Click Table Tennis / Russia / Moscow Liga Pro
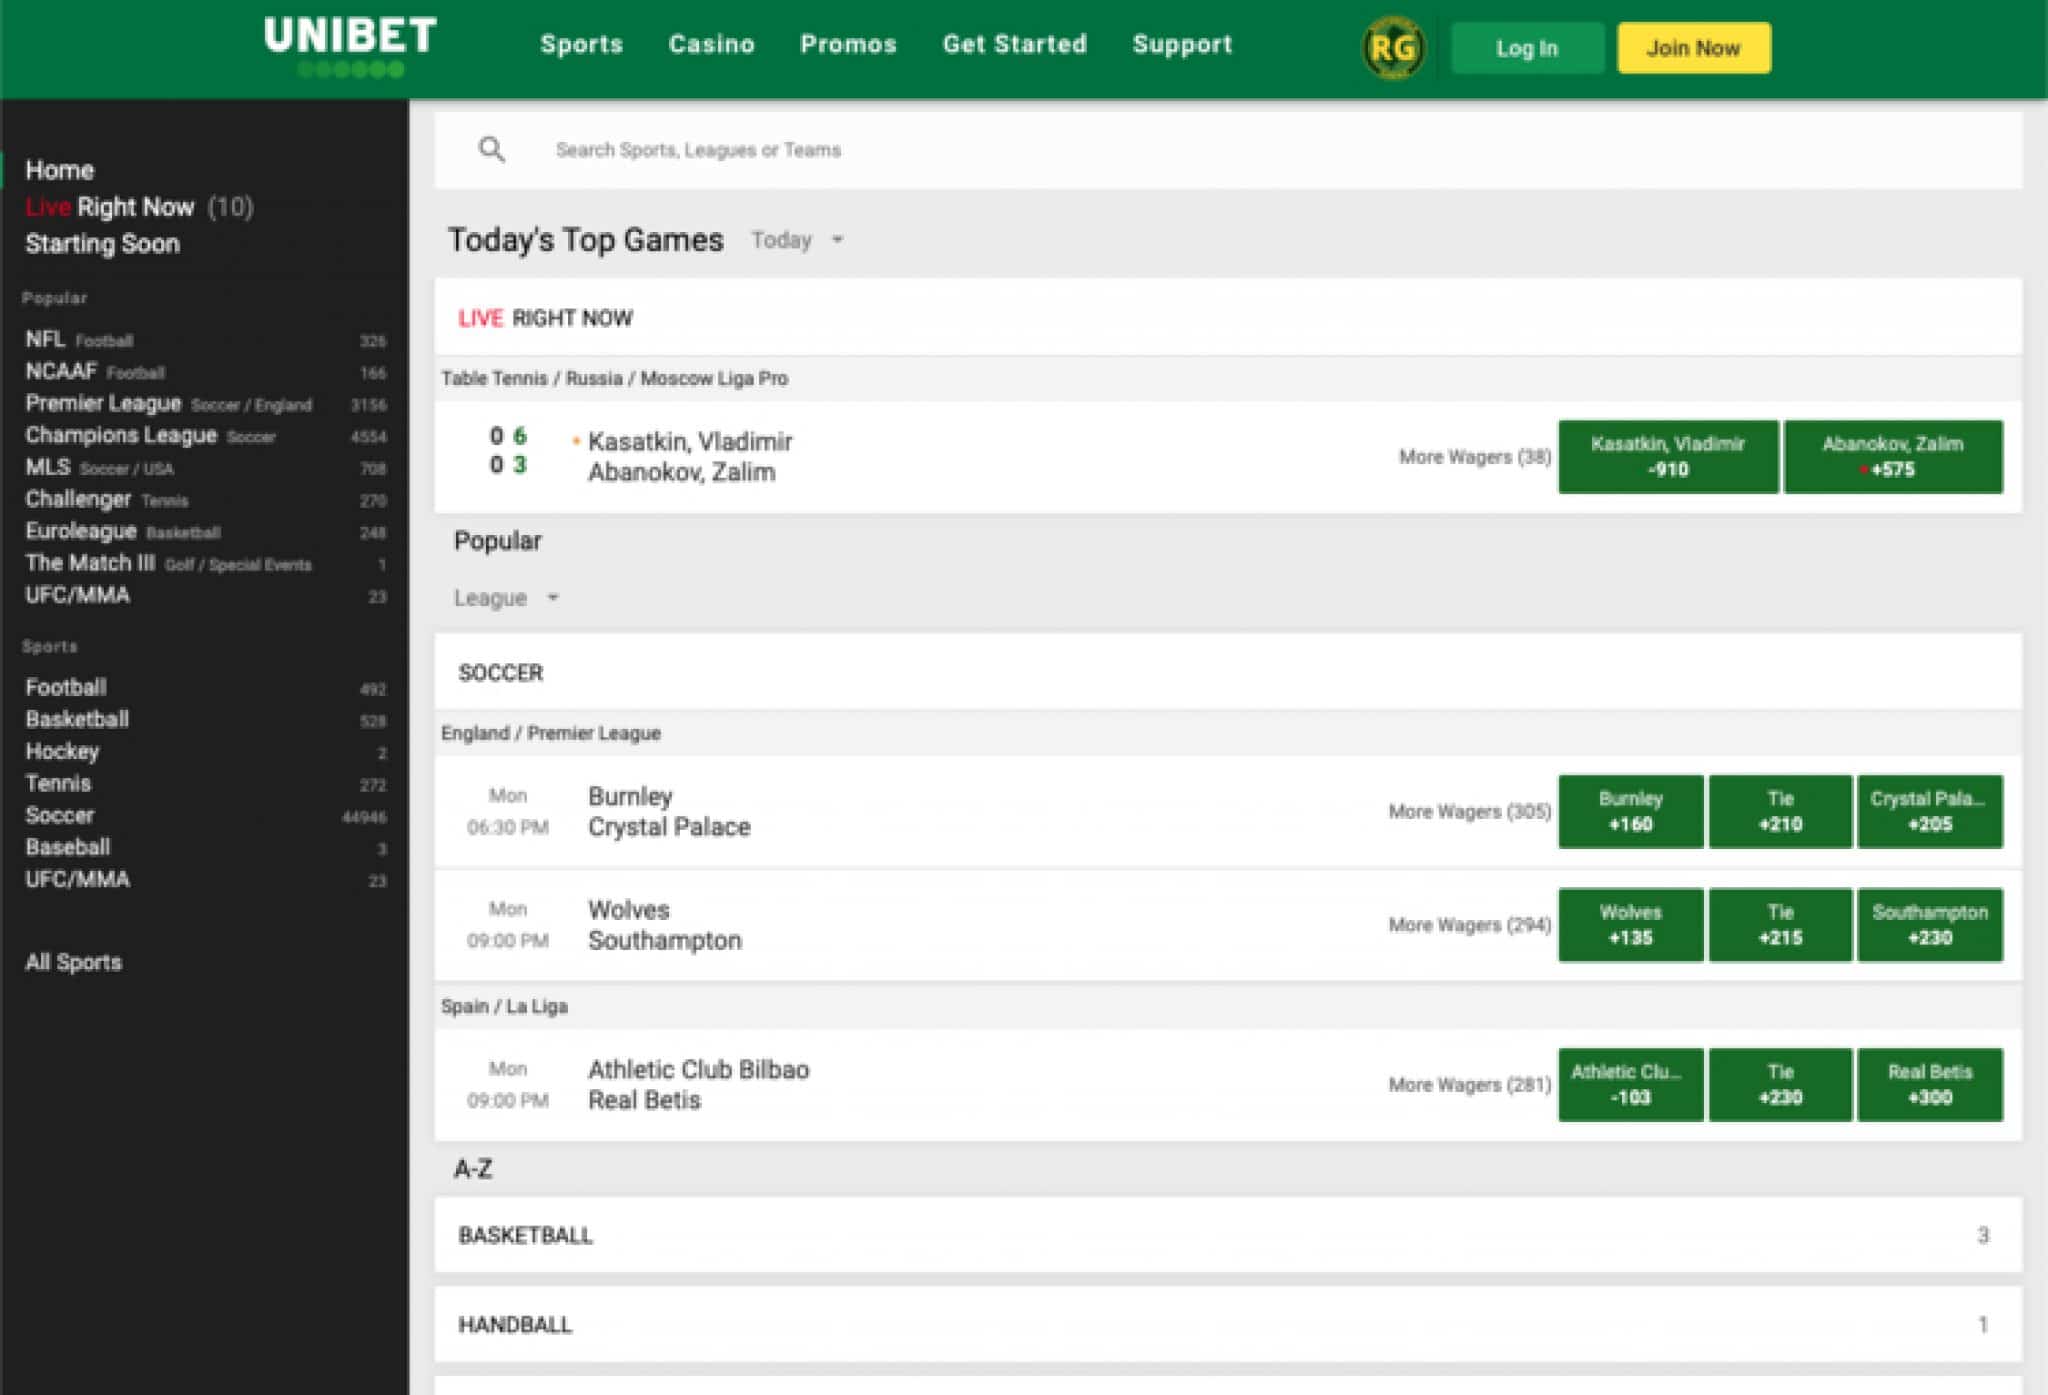The image size is (2048, 1395). (614, 379)
